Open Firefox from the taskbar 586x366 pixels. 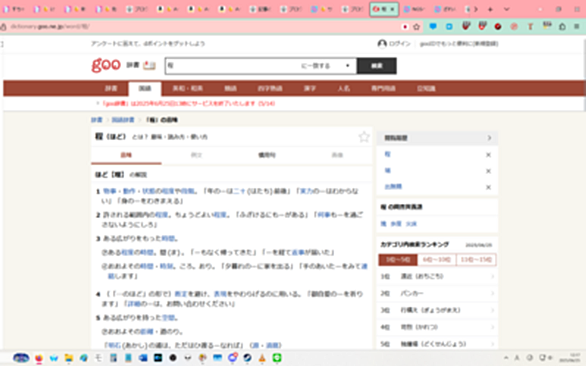tap(39, 358)
